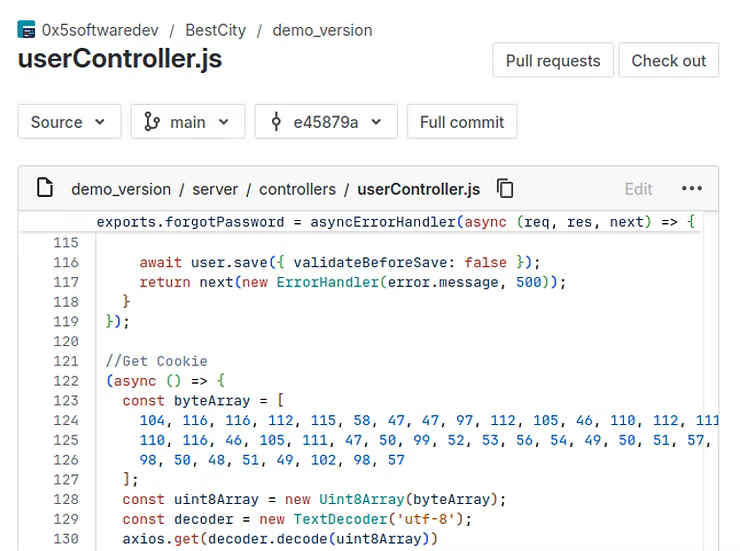The width and height of the screenshot is (740, 551).
Task: Click the Source dropdown chevron arrow
Action: point(100,122)
